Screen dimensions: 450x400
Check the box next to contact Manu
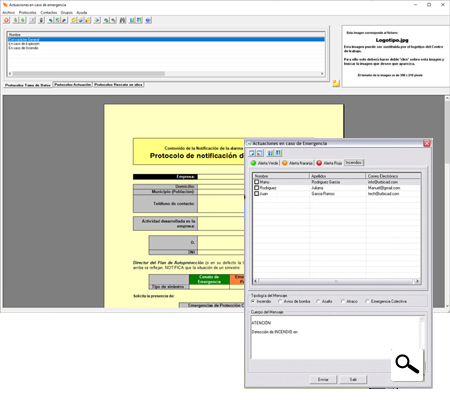(256, 182)
